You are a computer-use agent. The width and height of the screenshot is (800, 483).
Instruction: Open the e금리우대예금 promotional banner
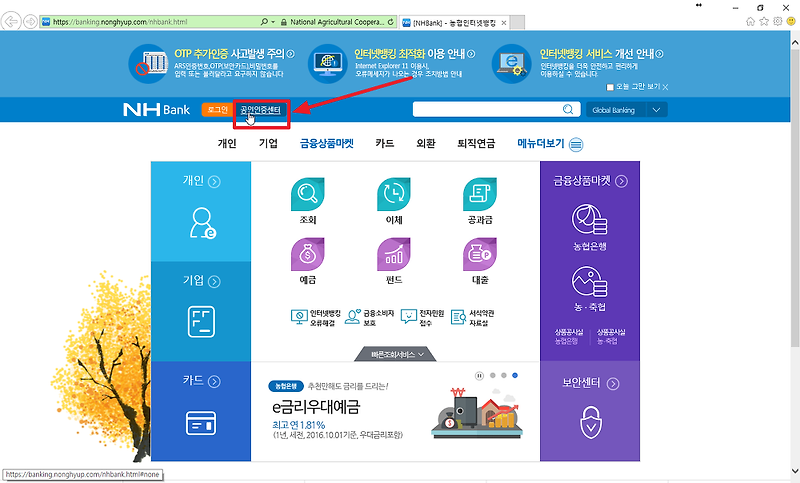pos(396,412)
